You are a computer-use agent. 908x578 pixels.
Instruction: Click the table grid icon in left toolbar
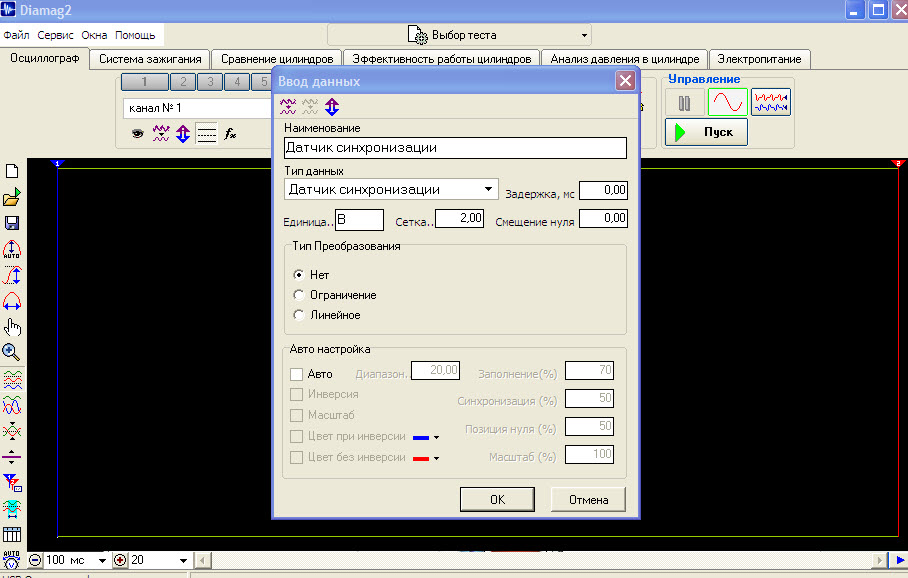12,534
